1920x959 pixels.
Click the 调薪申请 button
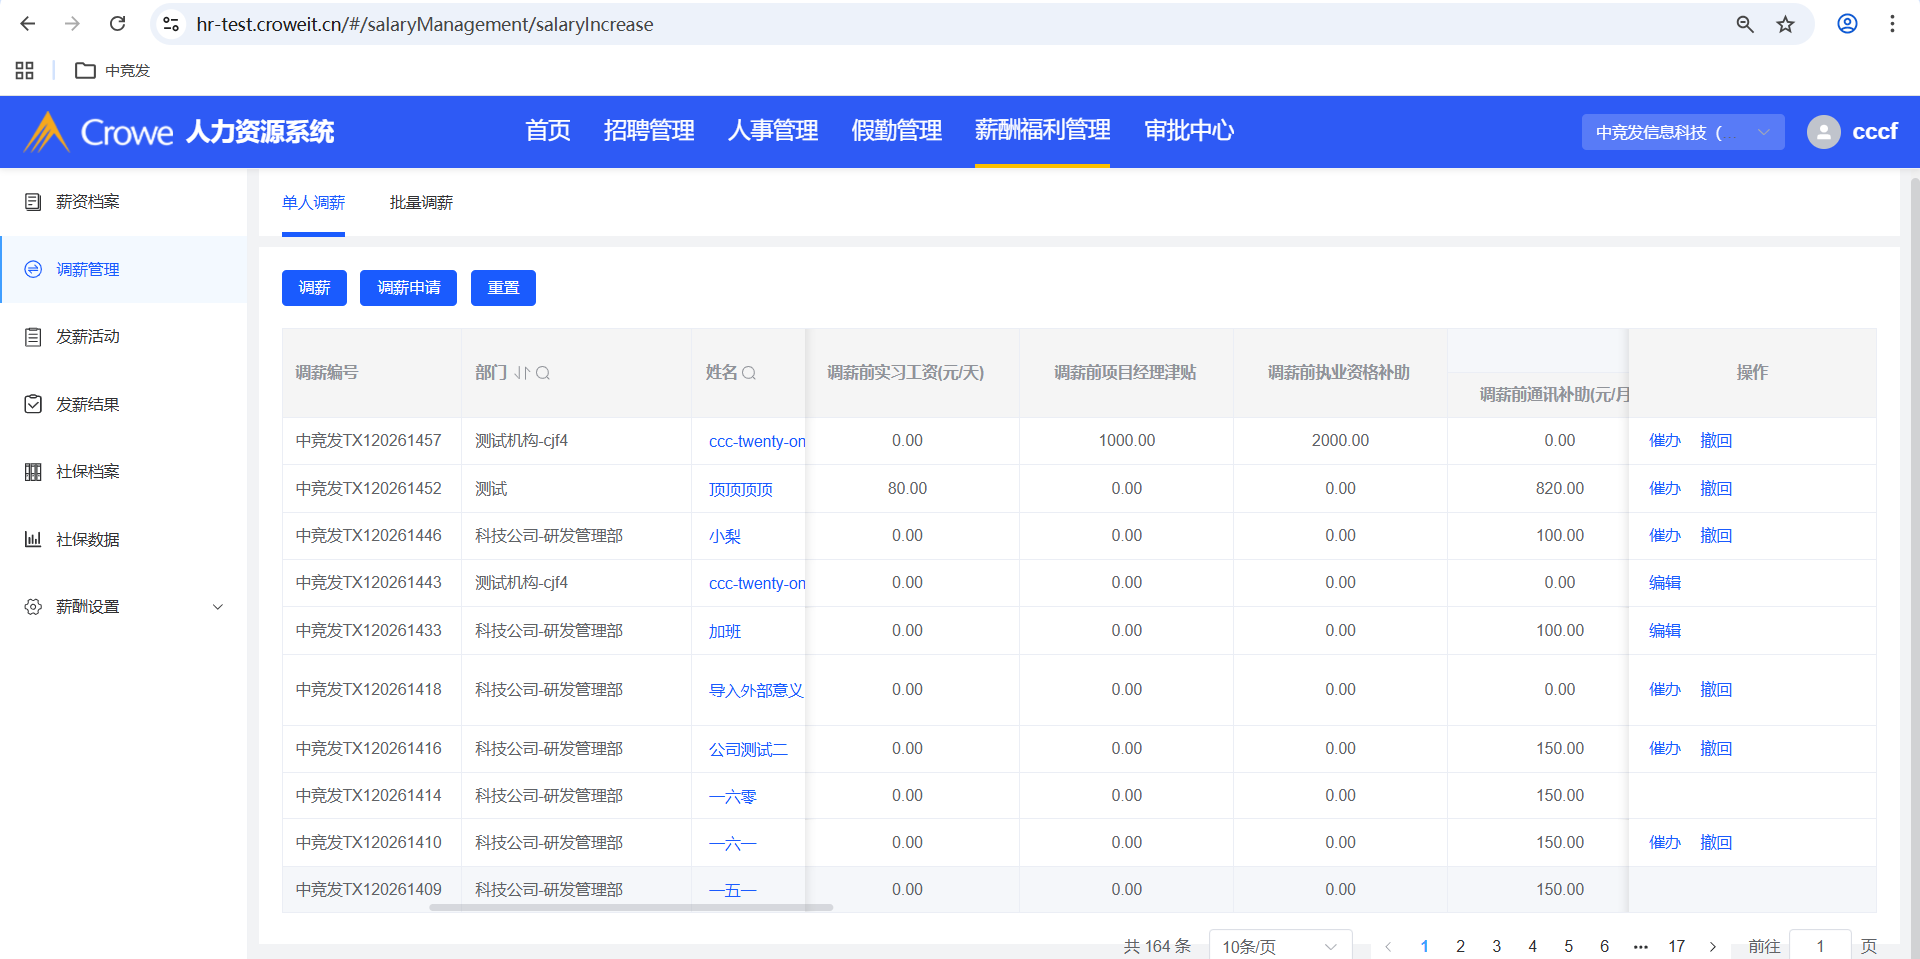[x=408, y=288]
